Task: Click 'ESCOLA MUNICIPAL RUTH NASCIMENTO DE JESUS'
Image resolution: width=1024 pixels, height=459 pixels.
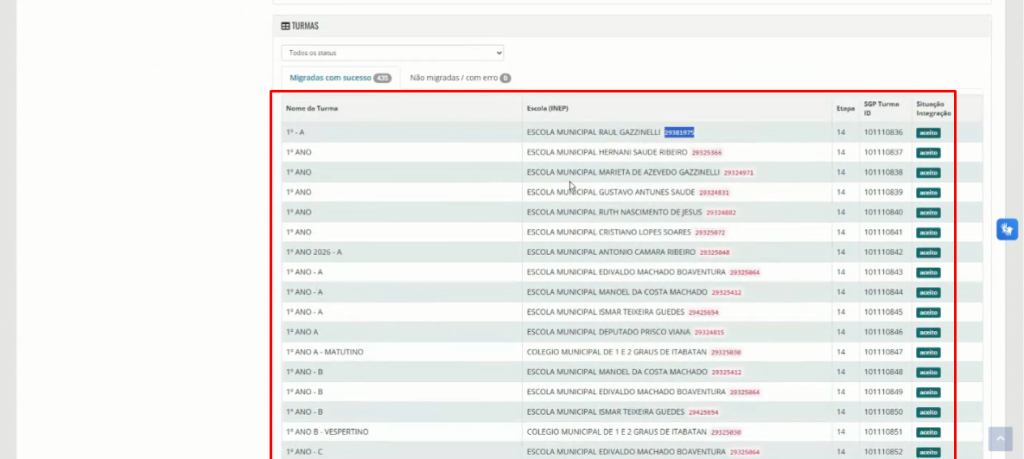Action: point(615,212)
